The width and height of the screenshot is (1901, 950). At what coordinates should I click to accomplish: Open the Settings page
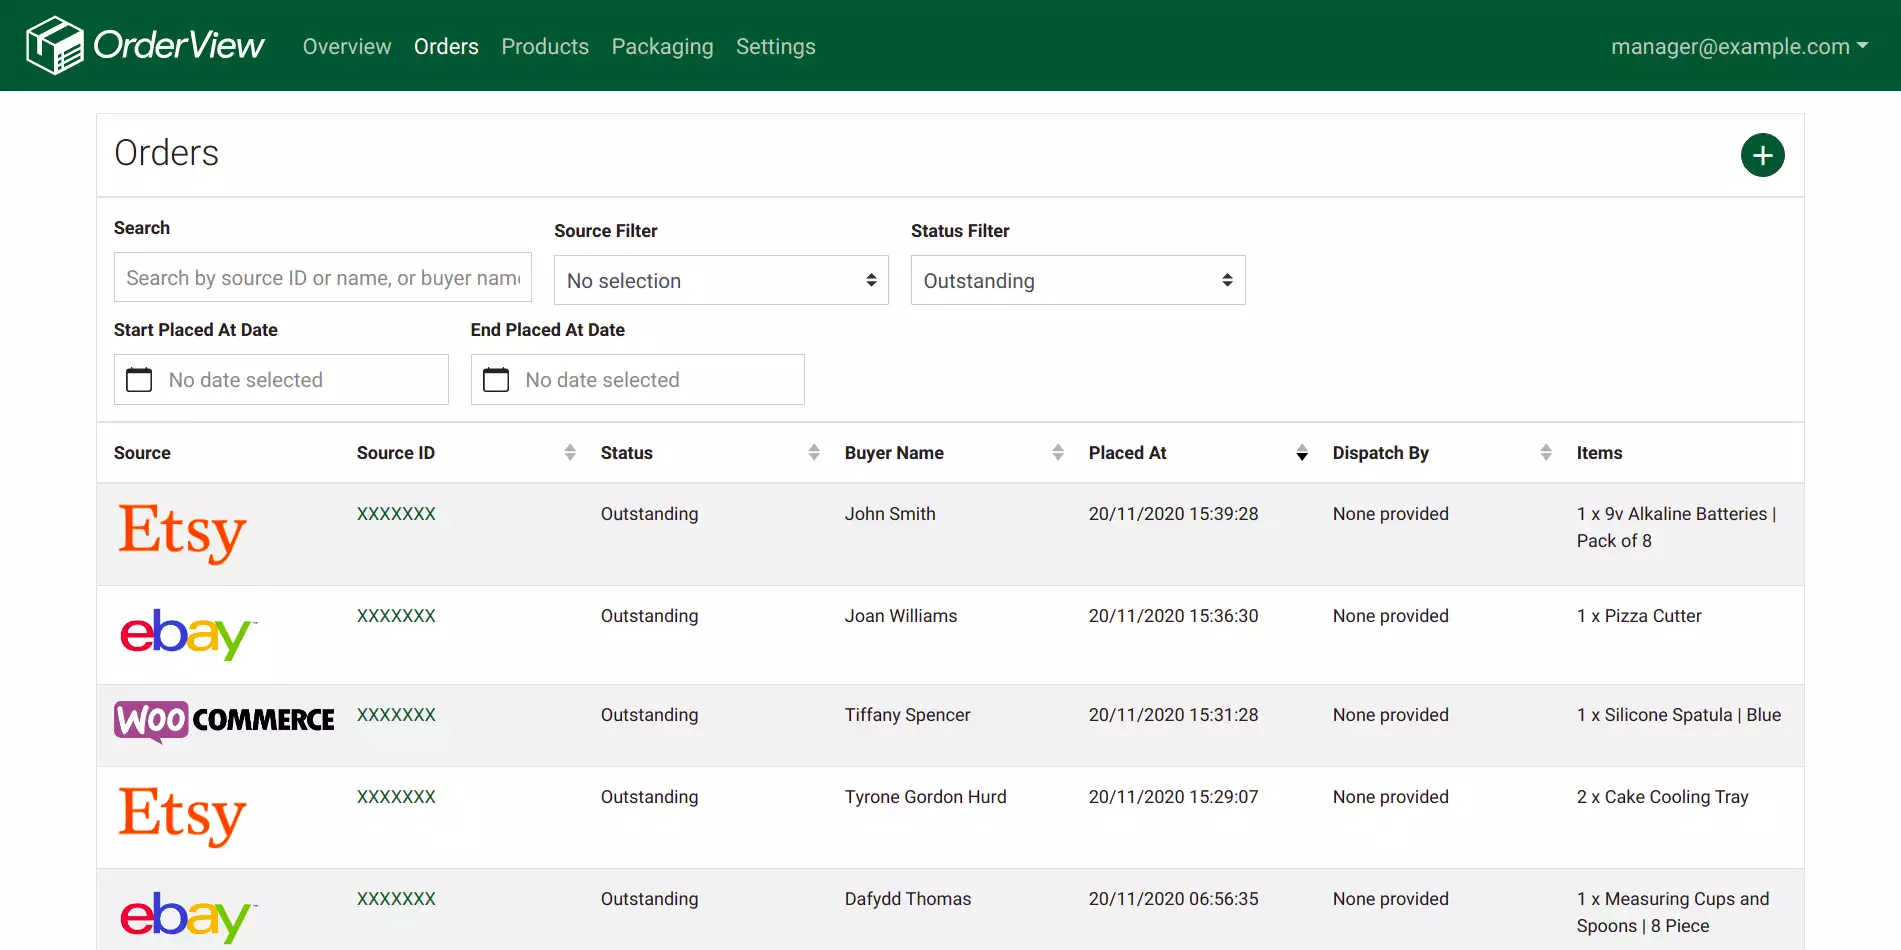(x=775, y=47)
